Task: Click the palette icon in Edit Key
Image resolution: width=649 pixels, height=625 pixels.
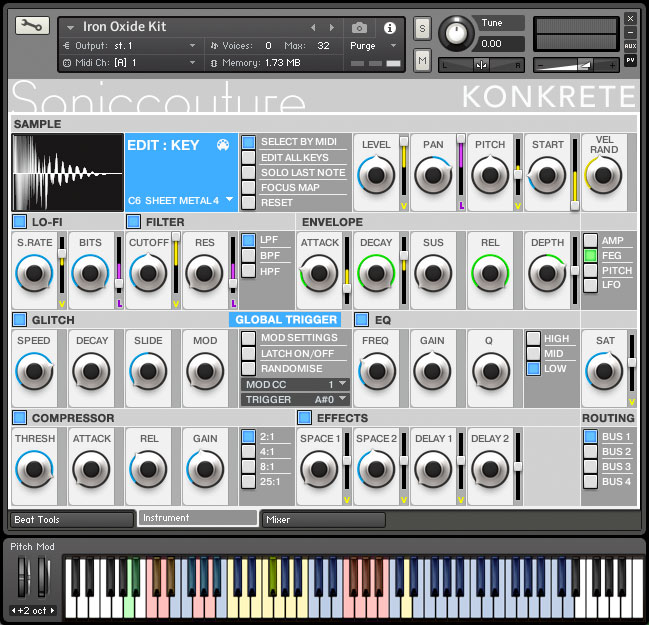Action: click(223, 145)
